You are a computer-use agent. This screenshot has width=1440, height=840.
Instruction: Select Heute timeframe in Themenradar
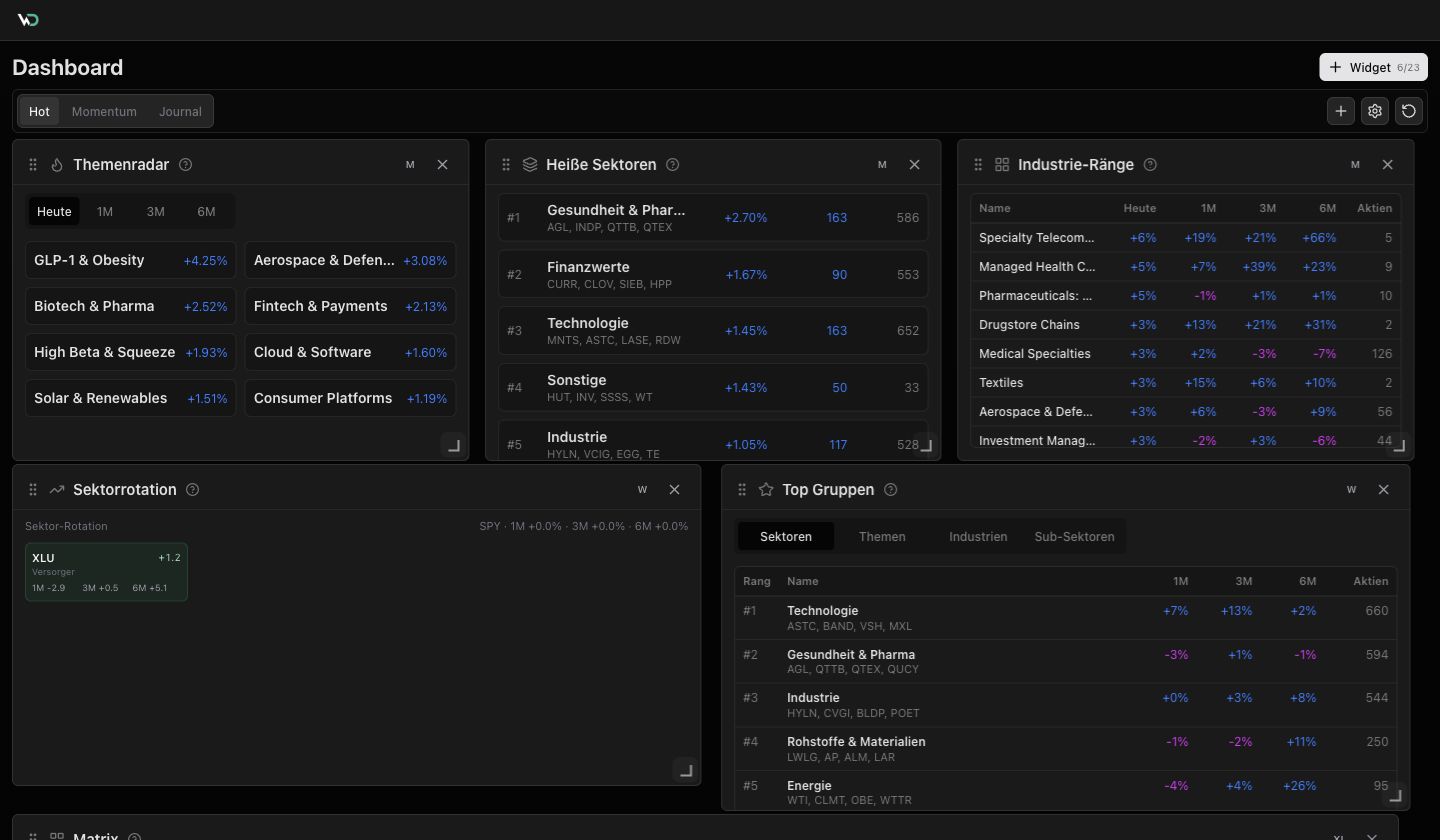click(54, 211)
